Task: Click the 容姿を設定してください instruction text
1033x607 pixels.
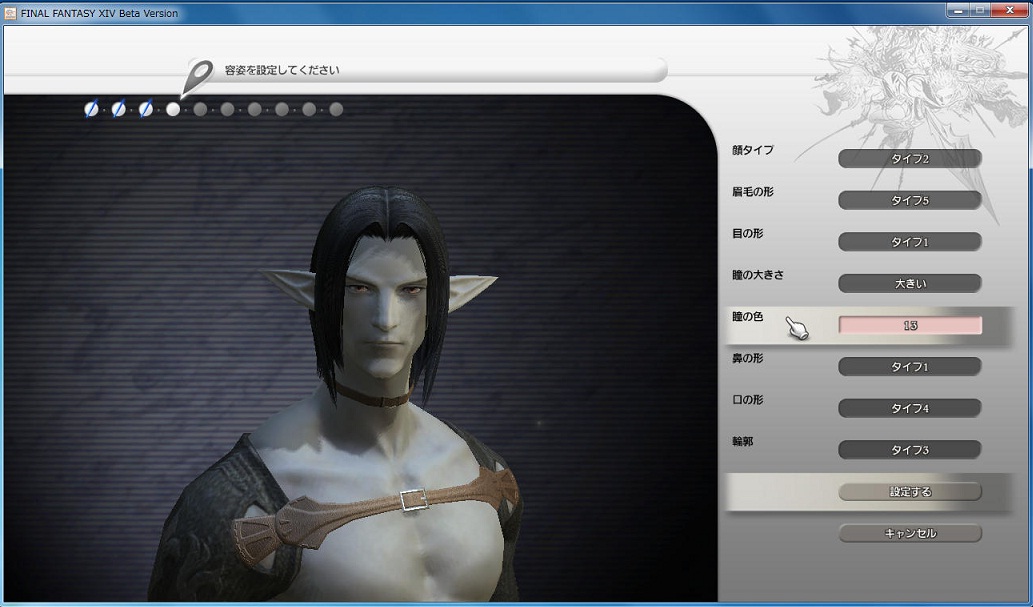Action: 282,70
